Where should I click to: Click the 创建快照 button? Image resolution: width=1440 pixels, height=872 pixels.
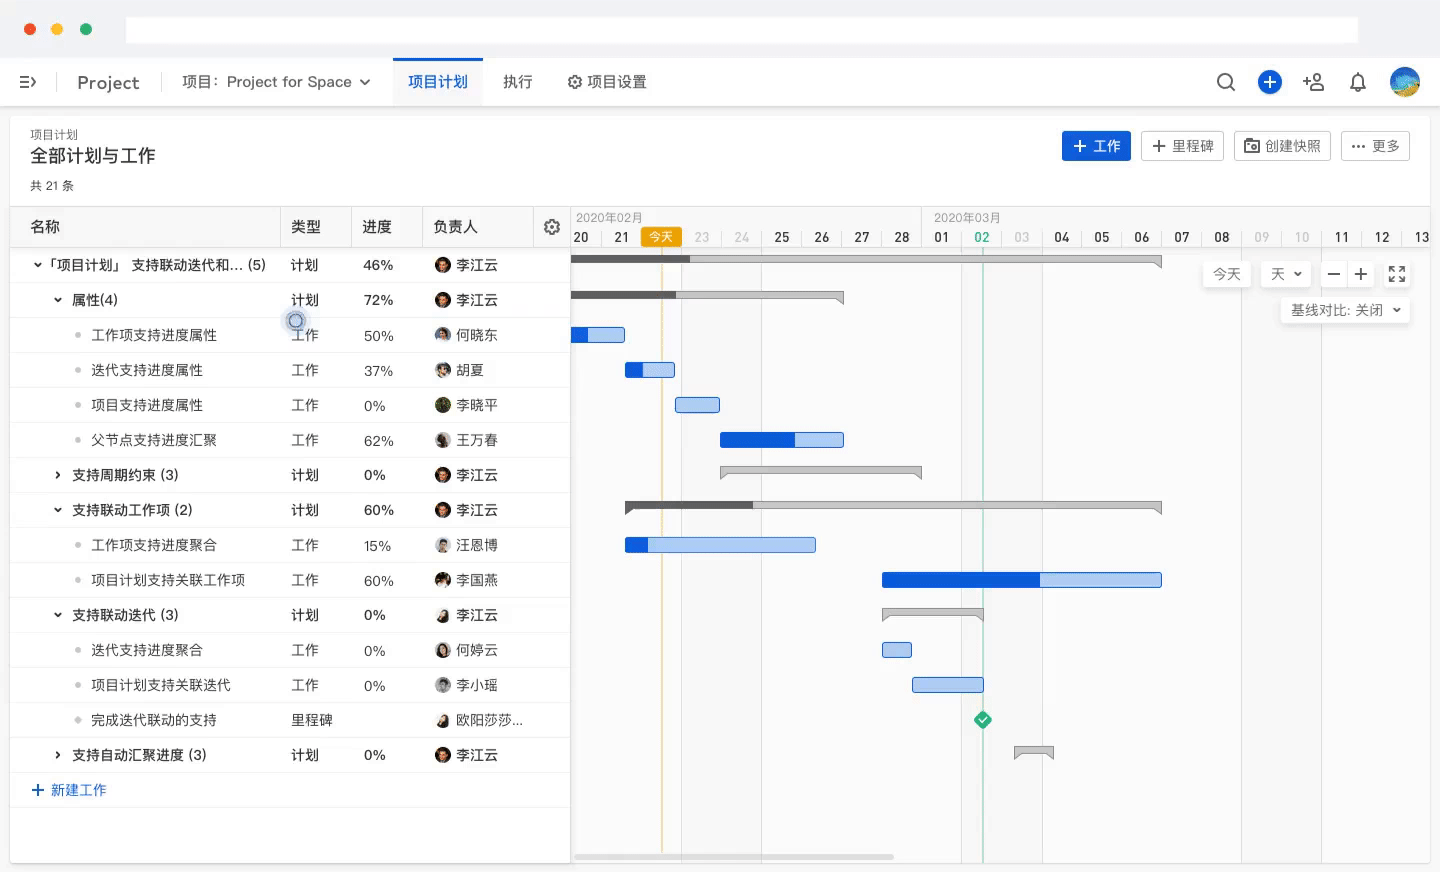click(x=1282, y=146)
